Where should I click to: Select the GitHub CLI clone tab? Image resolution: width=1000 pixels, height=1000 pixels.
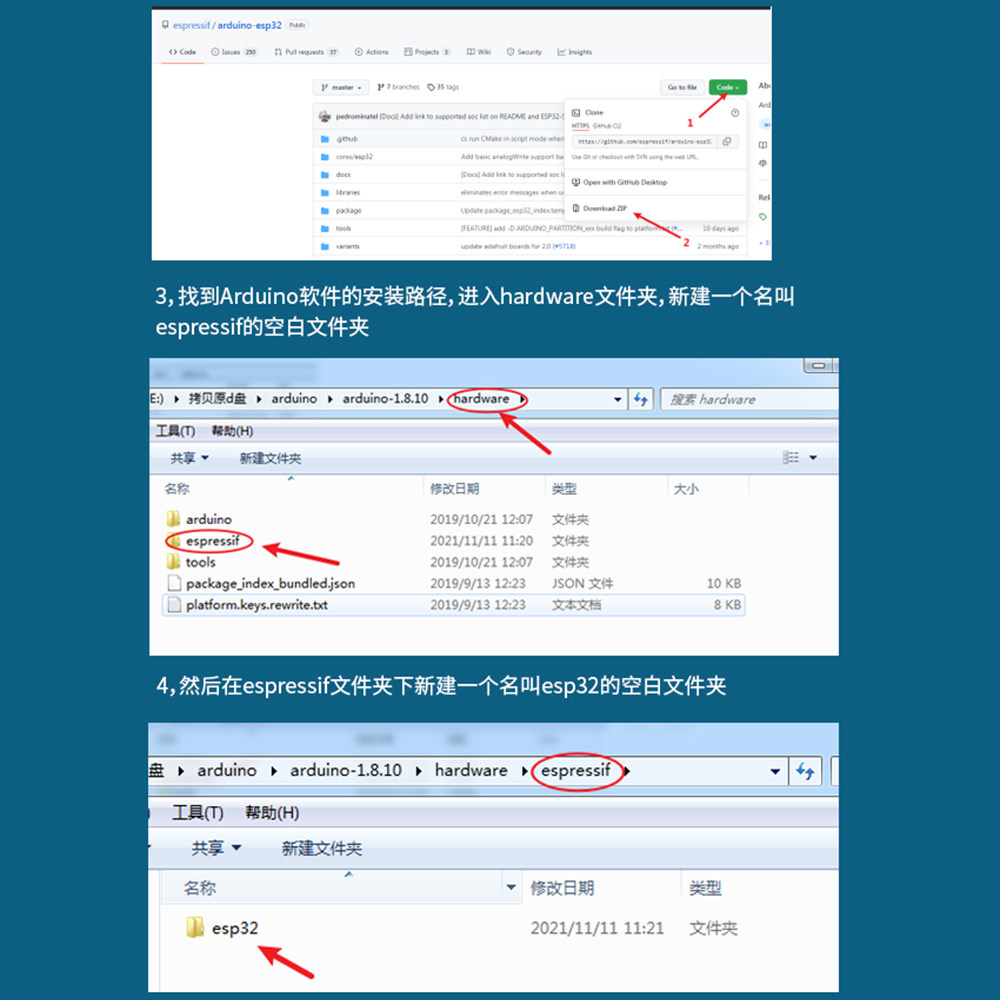pos(607,126)
